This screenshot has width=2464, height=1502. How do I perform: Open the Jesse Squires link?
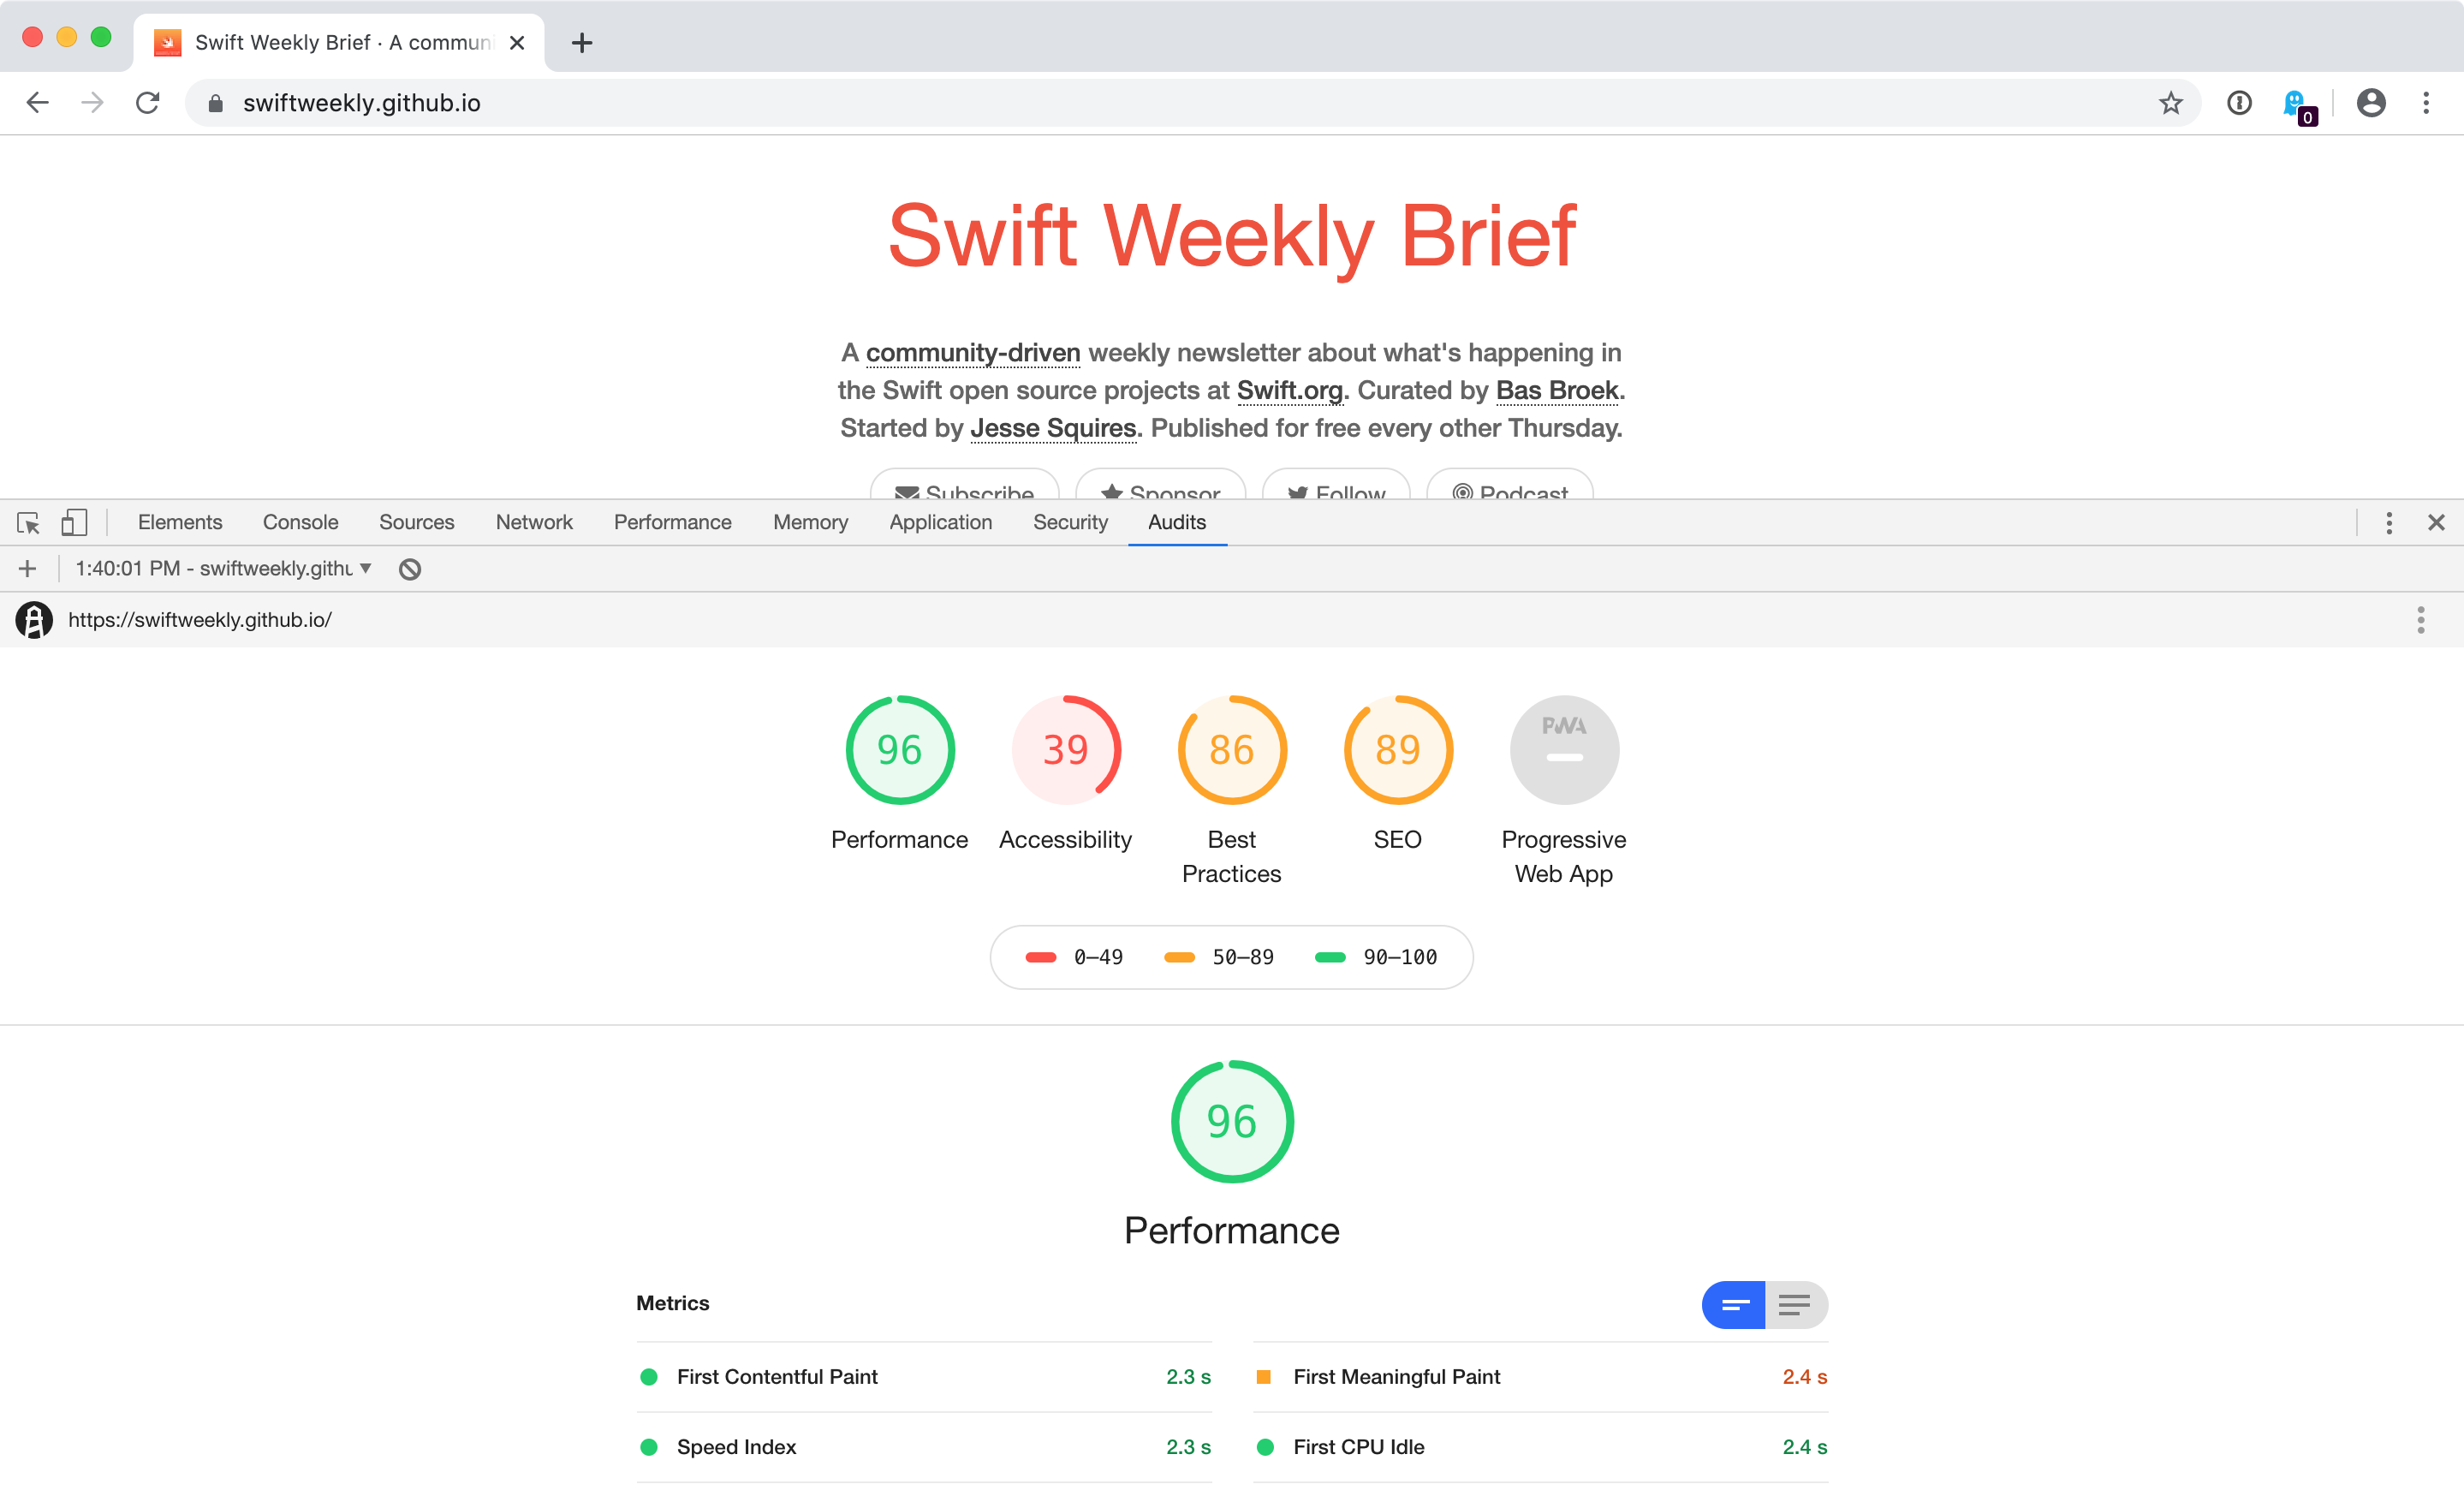(x=1053, y=428)
